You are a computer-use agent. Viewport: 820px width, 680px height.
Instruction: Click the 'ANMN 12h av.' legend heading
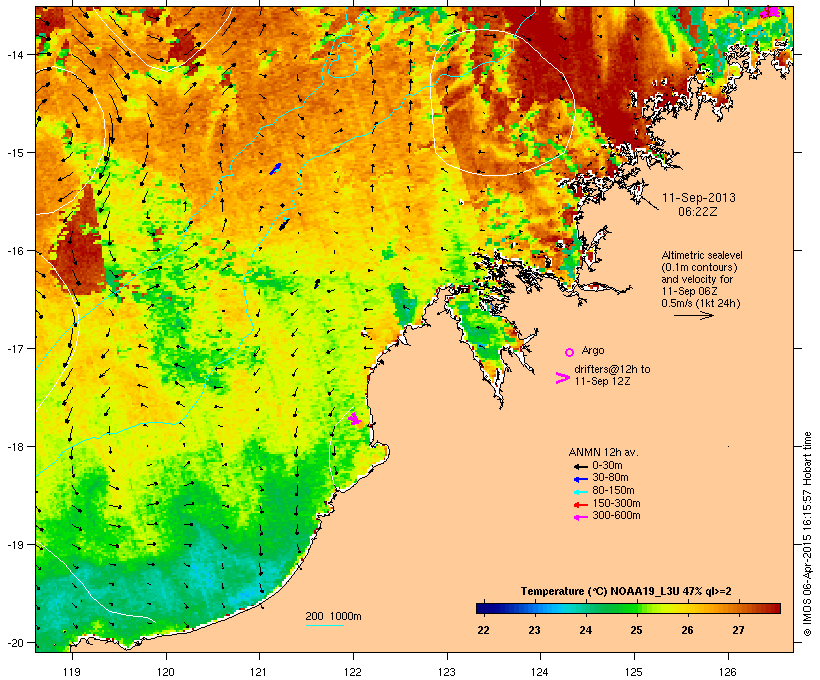click(x=603, y=452)
